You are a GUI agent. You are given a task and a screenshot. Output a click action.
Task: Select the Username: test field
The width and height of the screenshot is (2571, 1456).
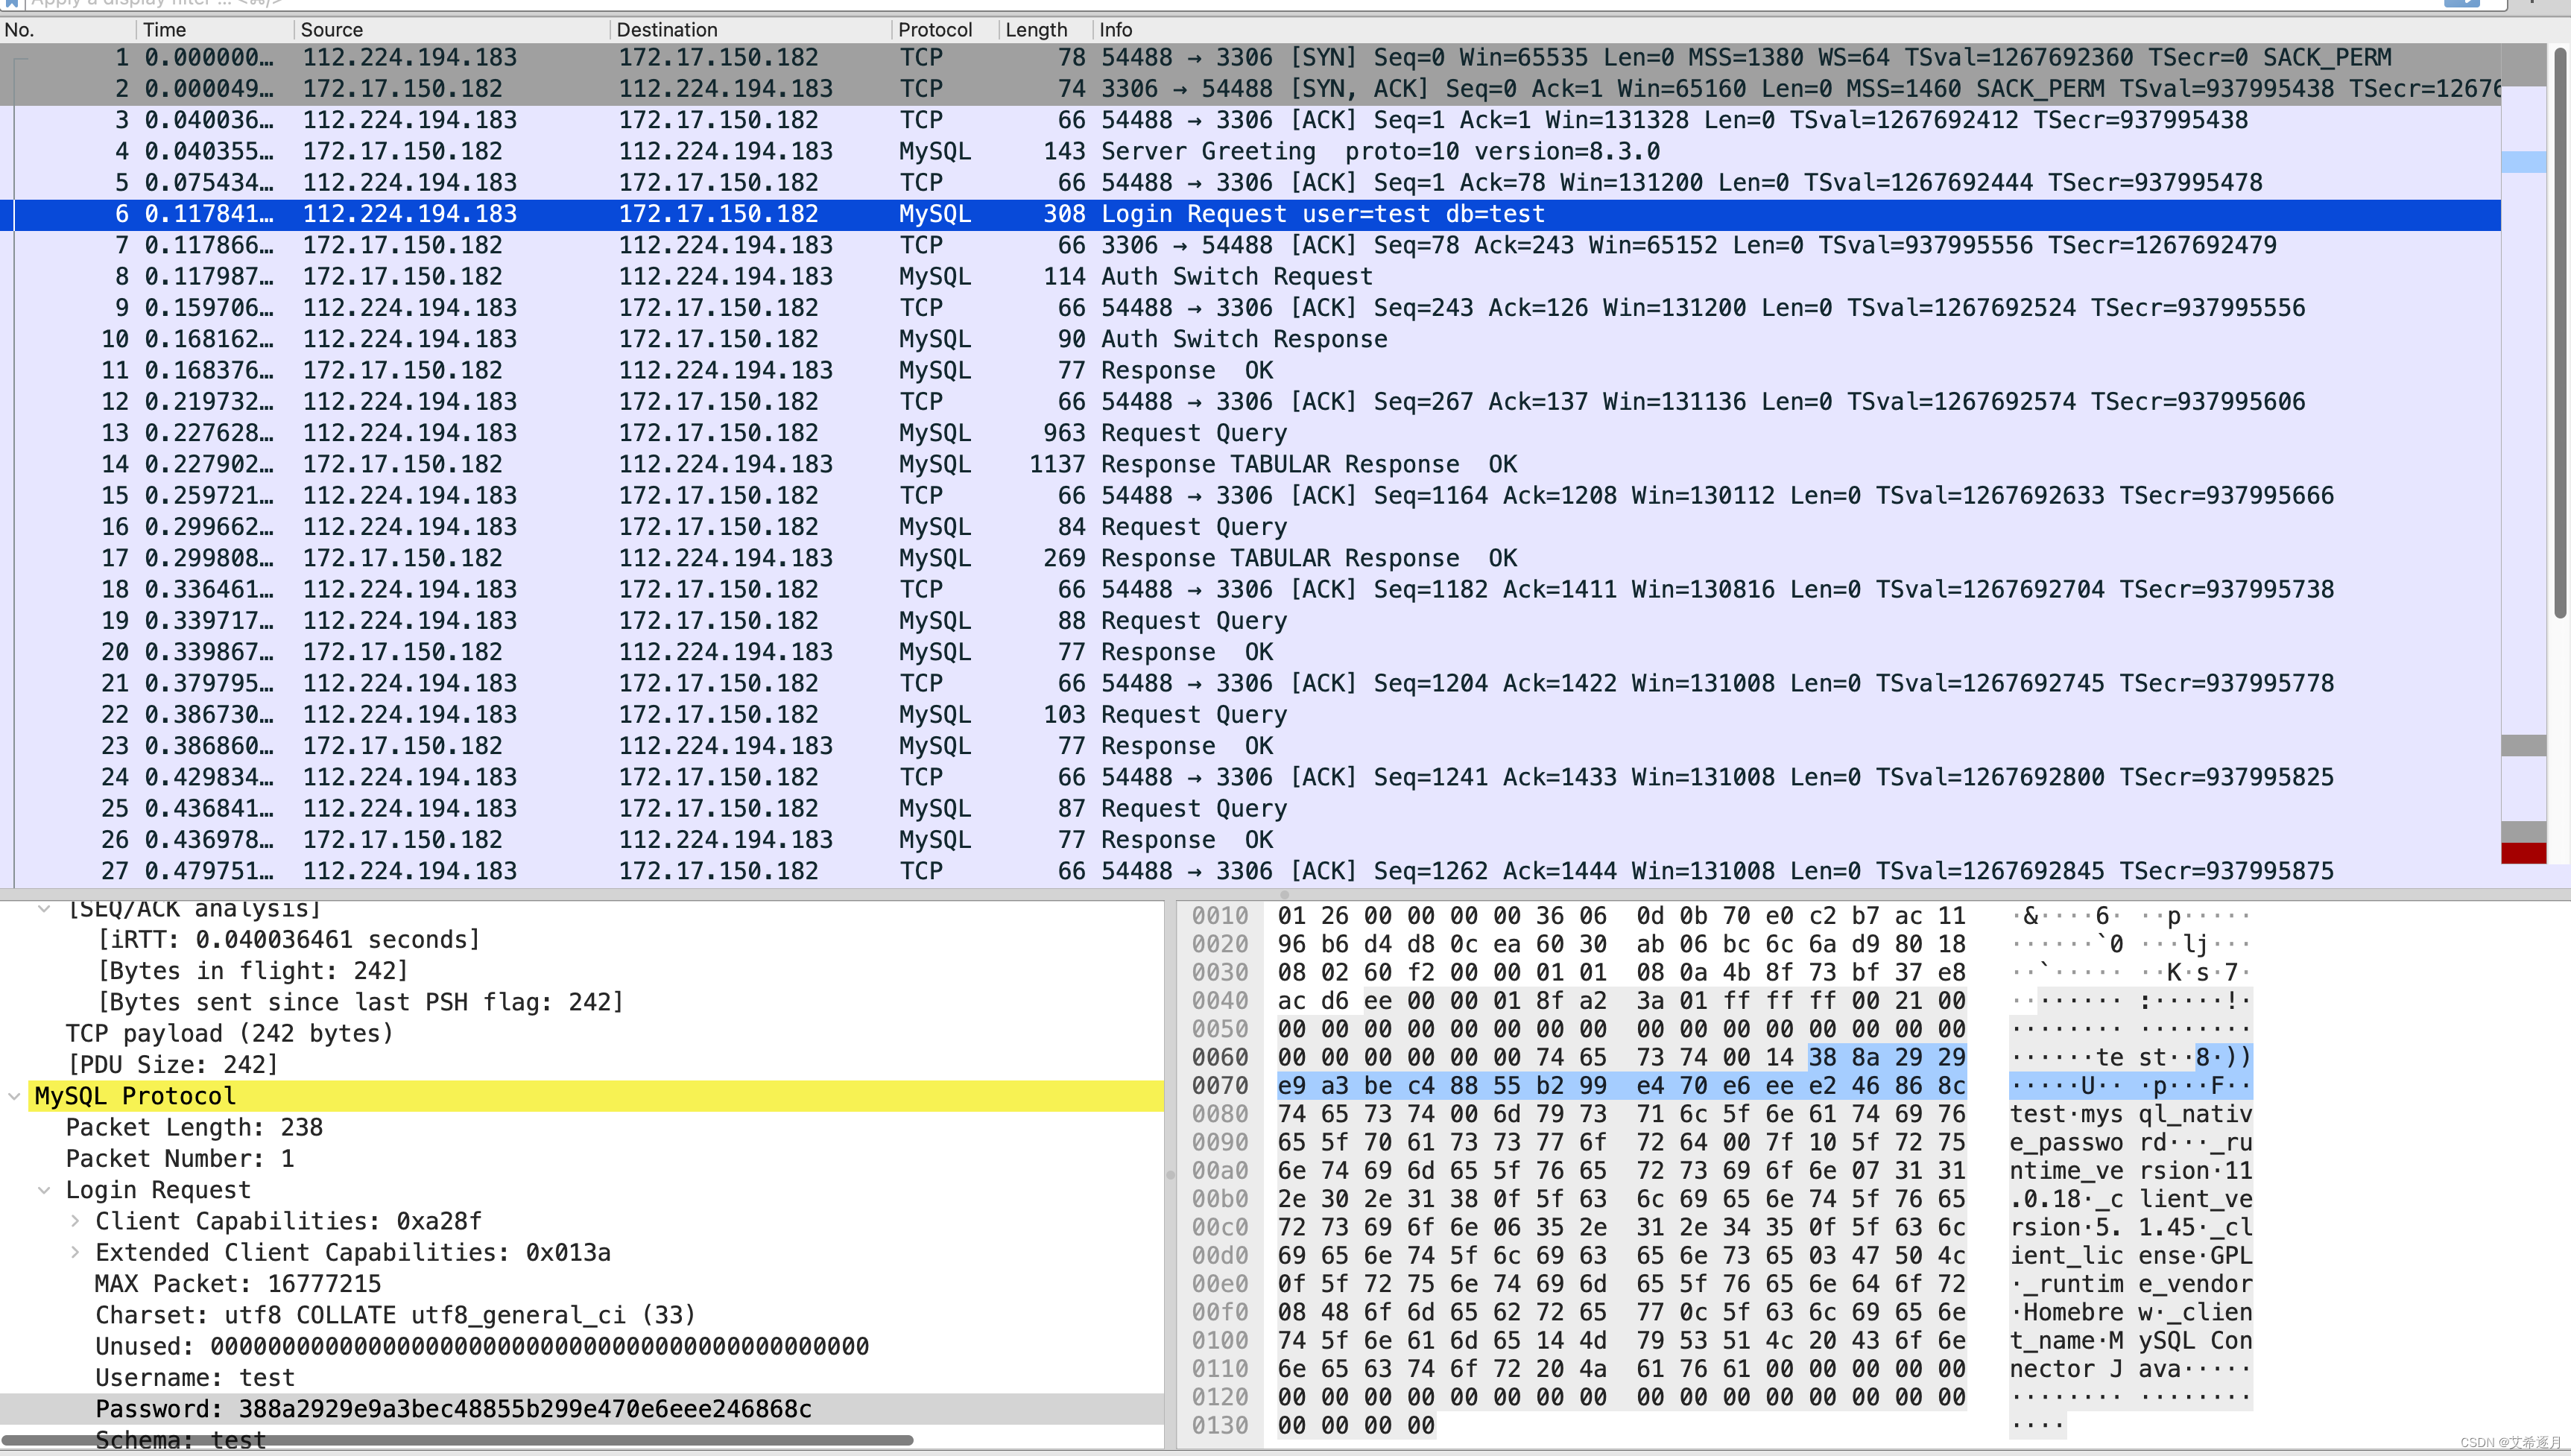pyautogui.click(x=582, y=1378)
